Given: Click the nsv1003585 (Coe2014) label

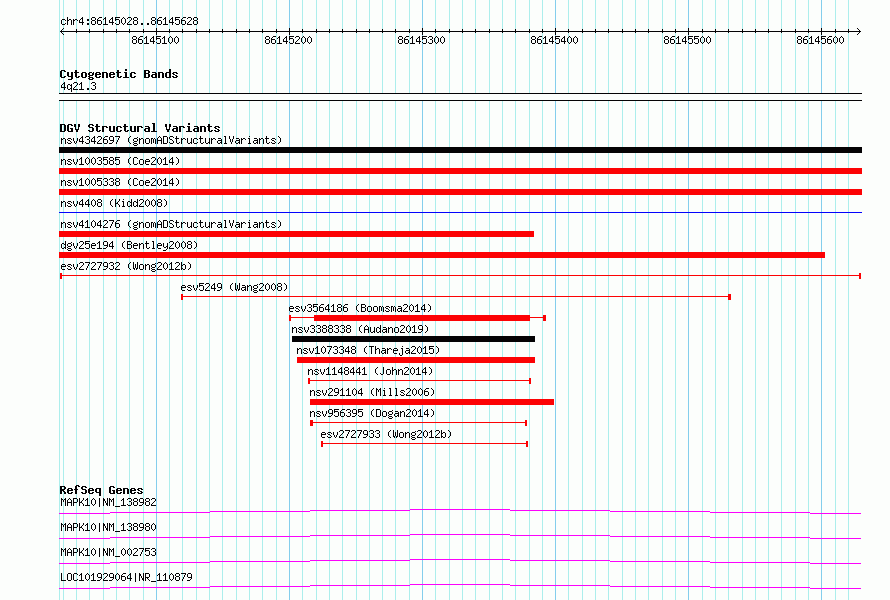Looking at the screenshot, I should click(x=120, y=161).
